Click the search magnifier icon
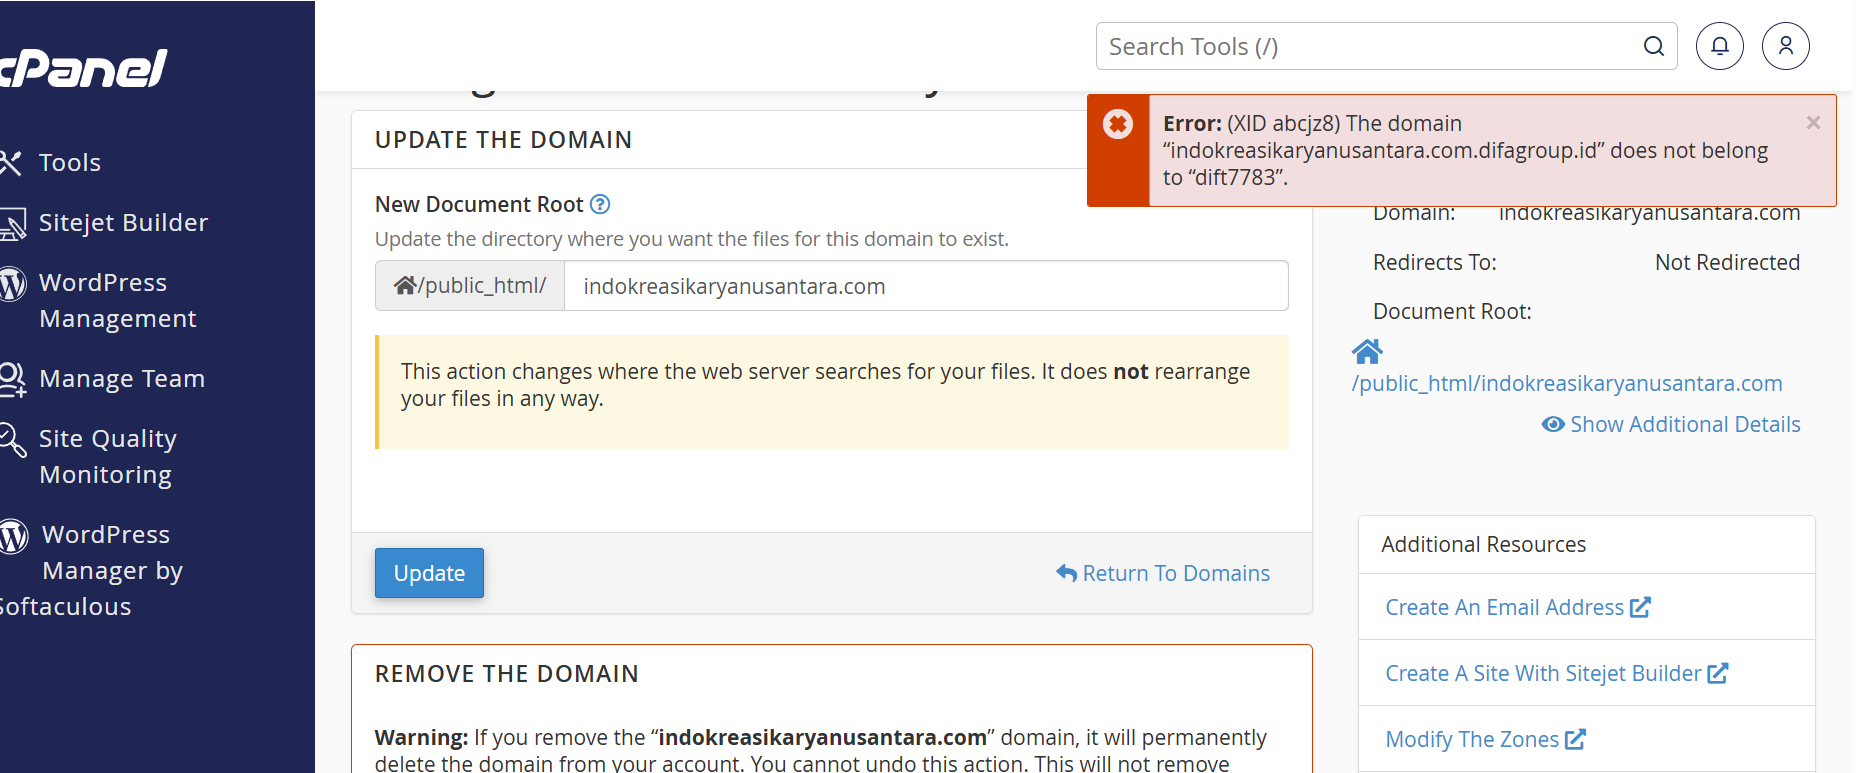Screen dimensions: 1856x773 [x=1654, y=46]
